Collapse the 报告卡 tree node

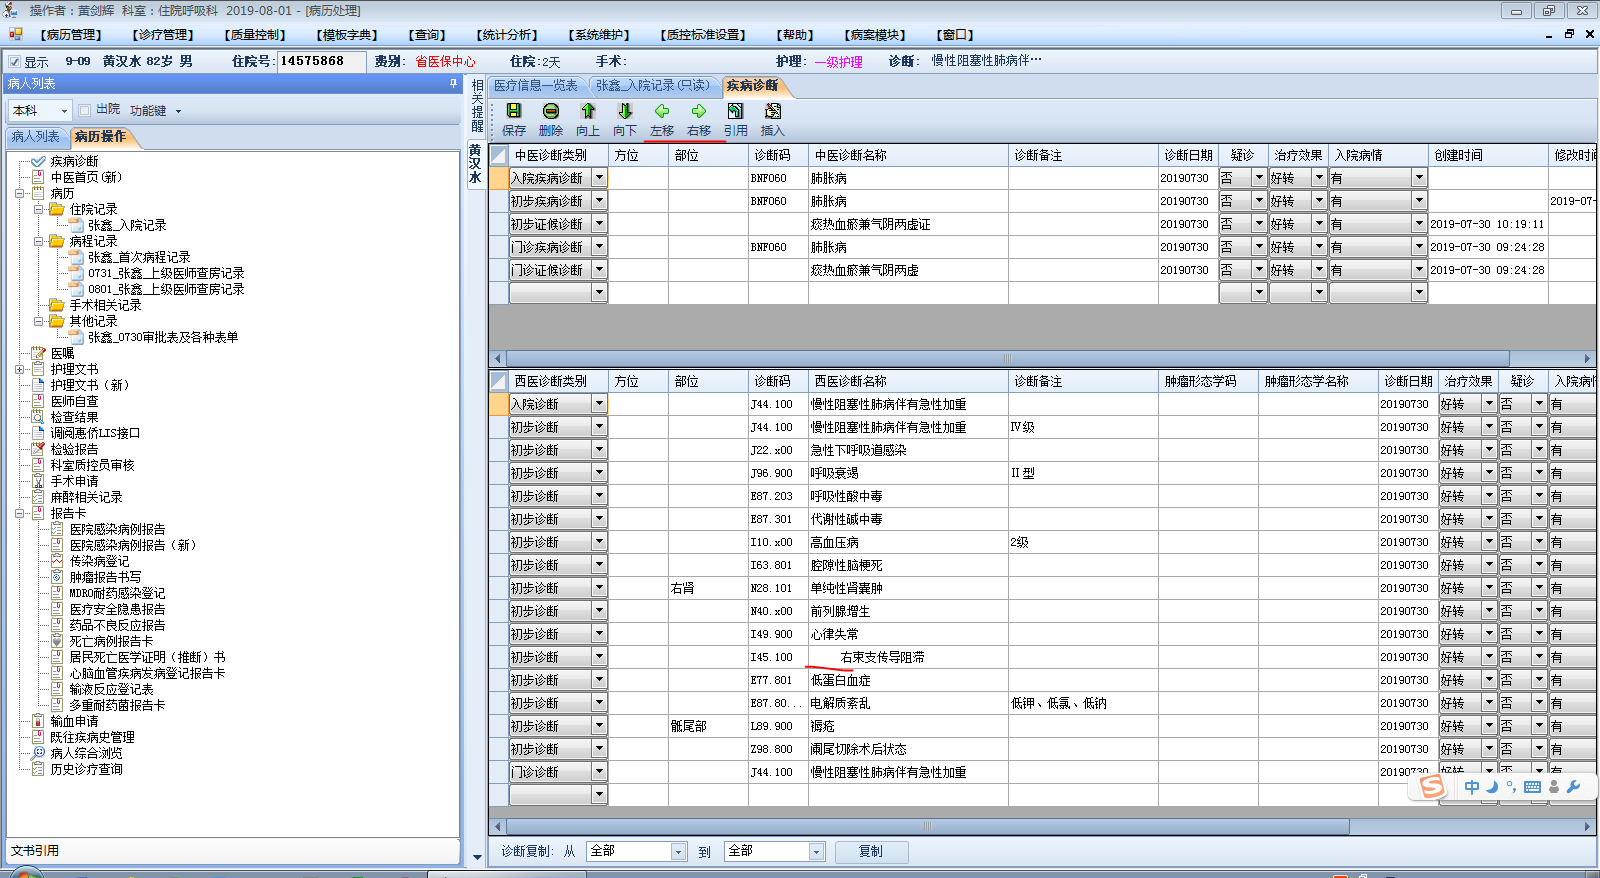[x=19, y=513]
